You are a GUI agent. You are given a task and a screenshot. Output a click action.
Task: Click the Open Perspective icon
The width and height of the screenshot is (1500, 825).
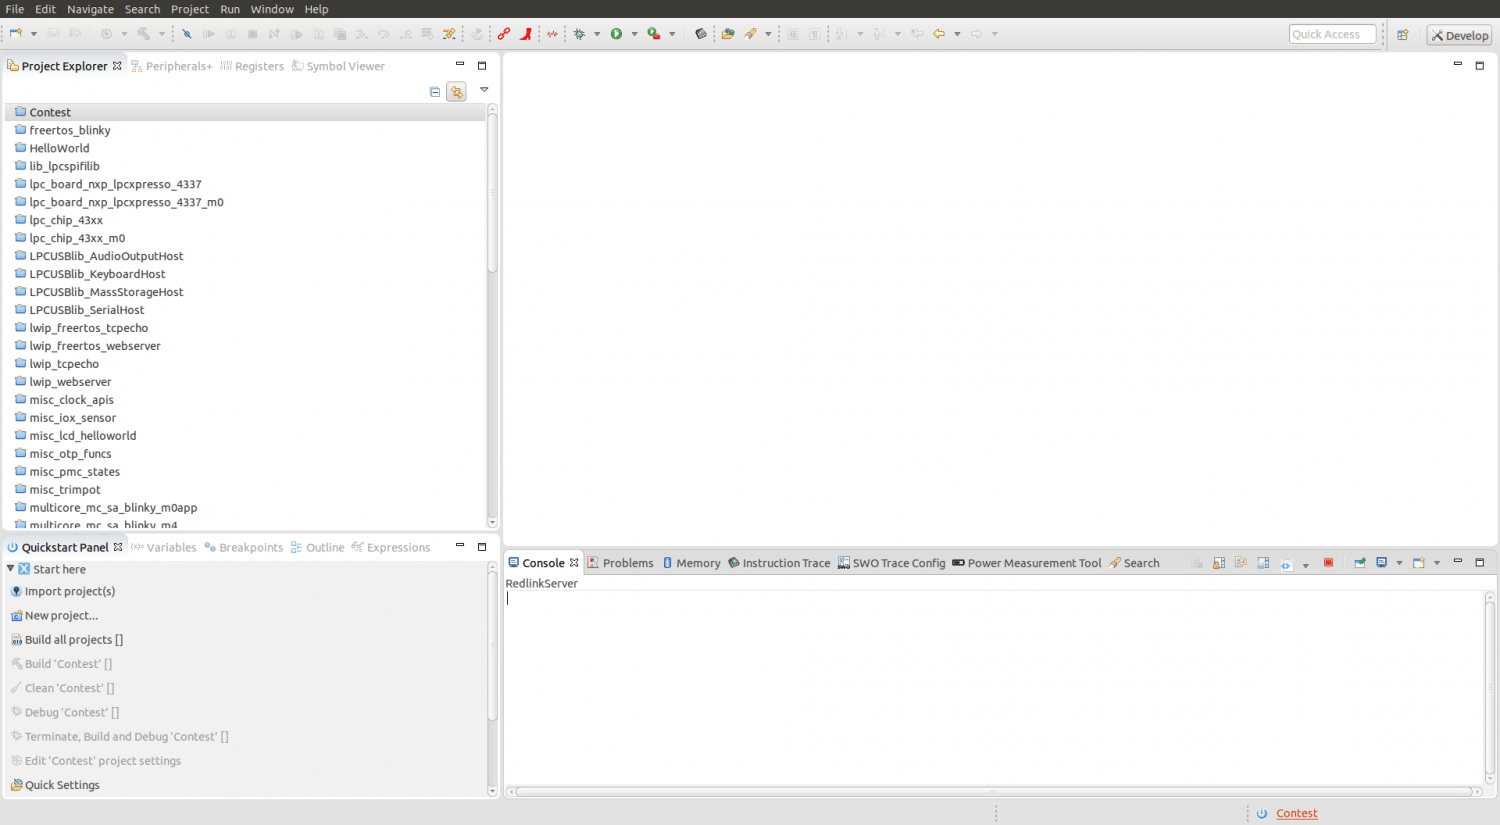pos(1403,35)
